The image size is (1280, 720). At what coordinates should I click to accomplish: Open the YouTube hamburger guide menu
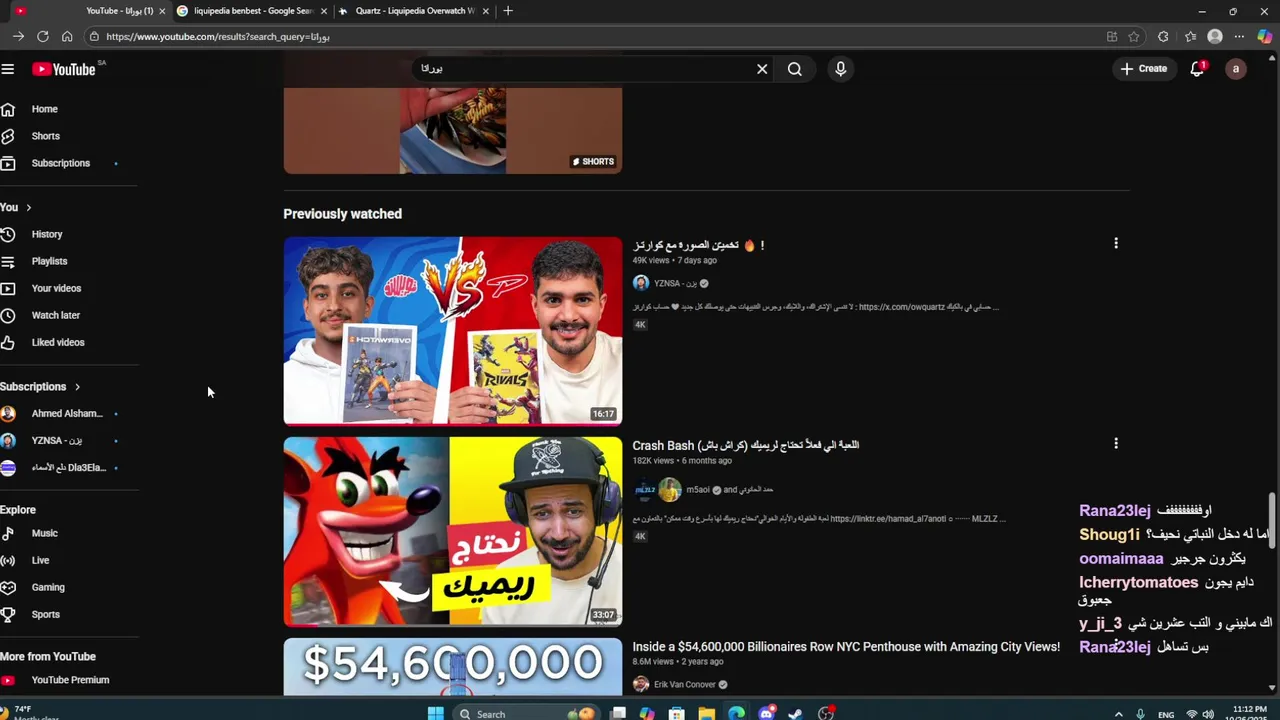pyautogui.click(x=8, y=69)
